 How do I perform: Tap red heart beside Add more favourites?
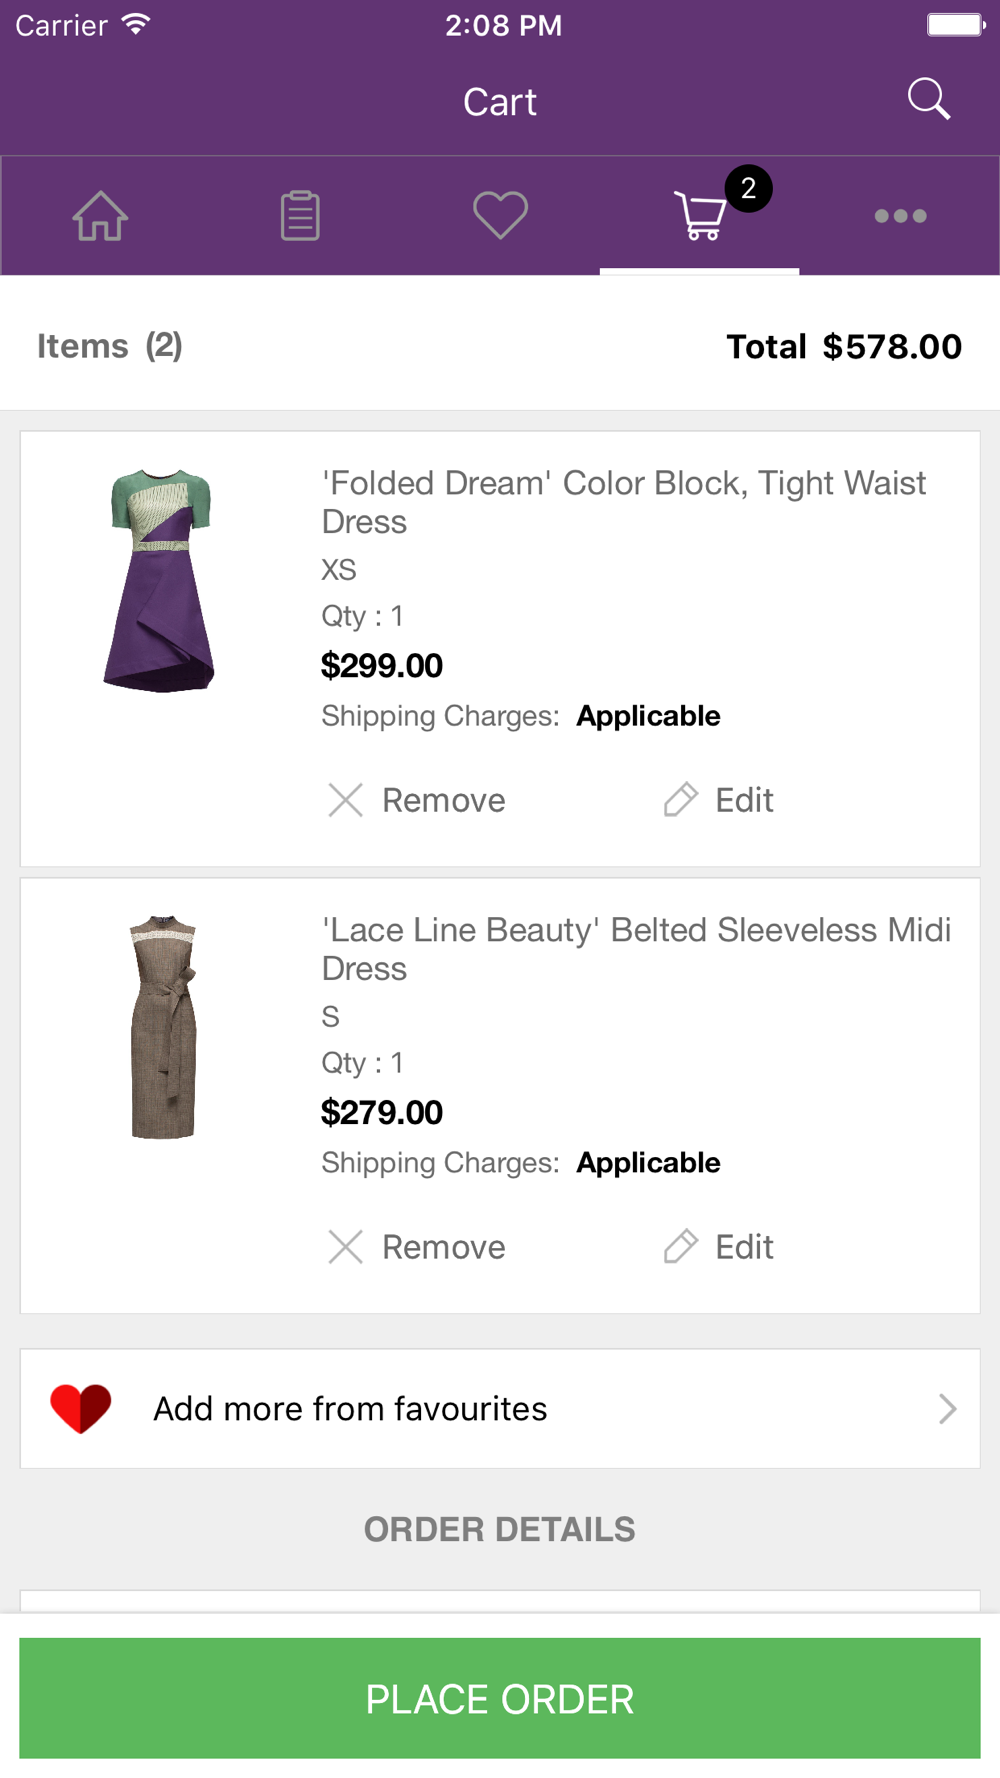click(81, 1408)
